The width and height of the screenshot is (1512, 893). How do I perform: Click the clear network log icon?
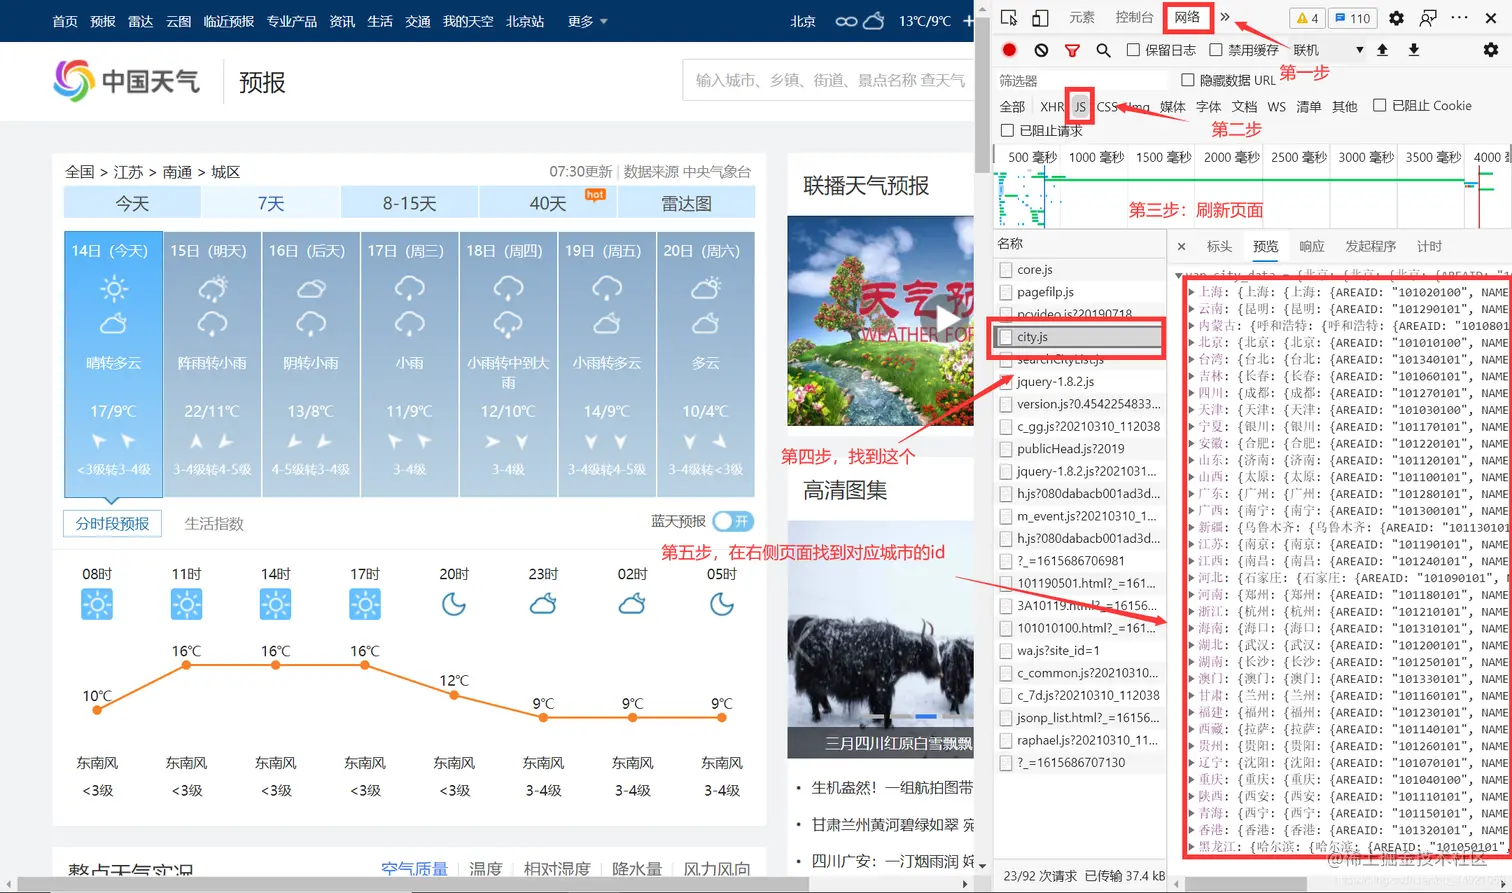(x=1041, y=50)
